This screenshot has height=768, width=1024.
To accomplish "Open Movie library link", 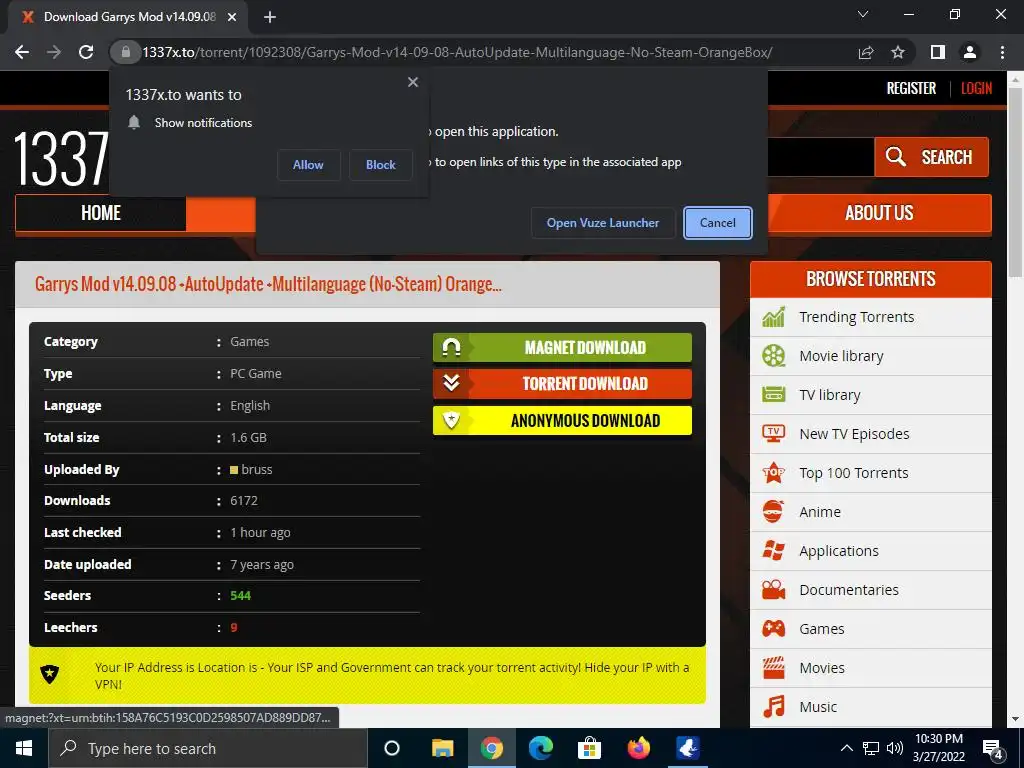I will tap(841, 356).
